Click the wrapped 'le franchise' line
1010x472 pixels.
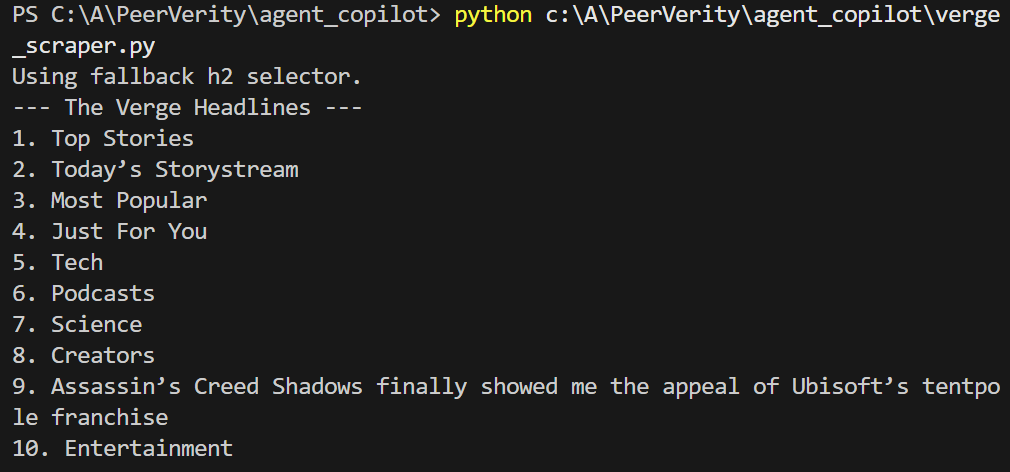[x=90, y=417]
